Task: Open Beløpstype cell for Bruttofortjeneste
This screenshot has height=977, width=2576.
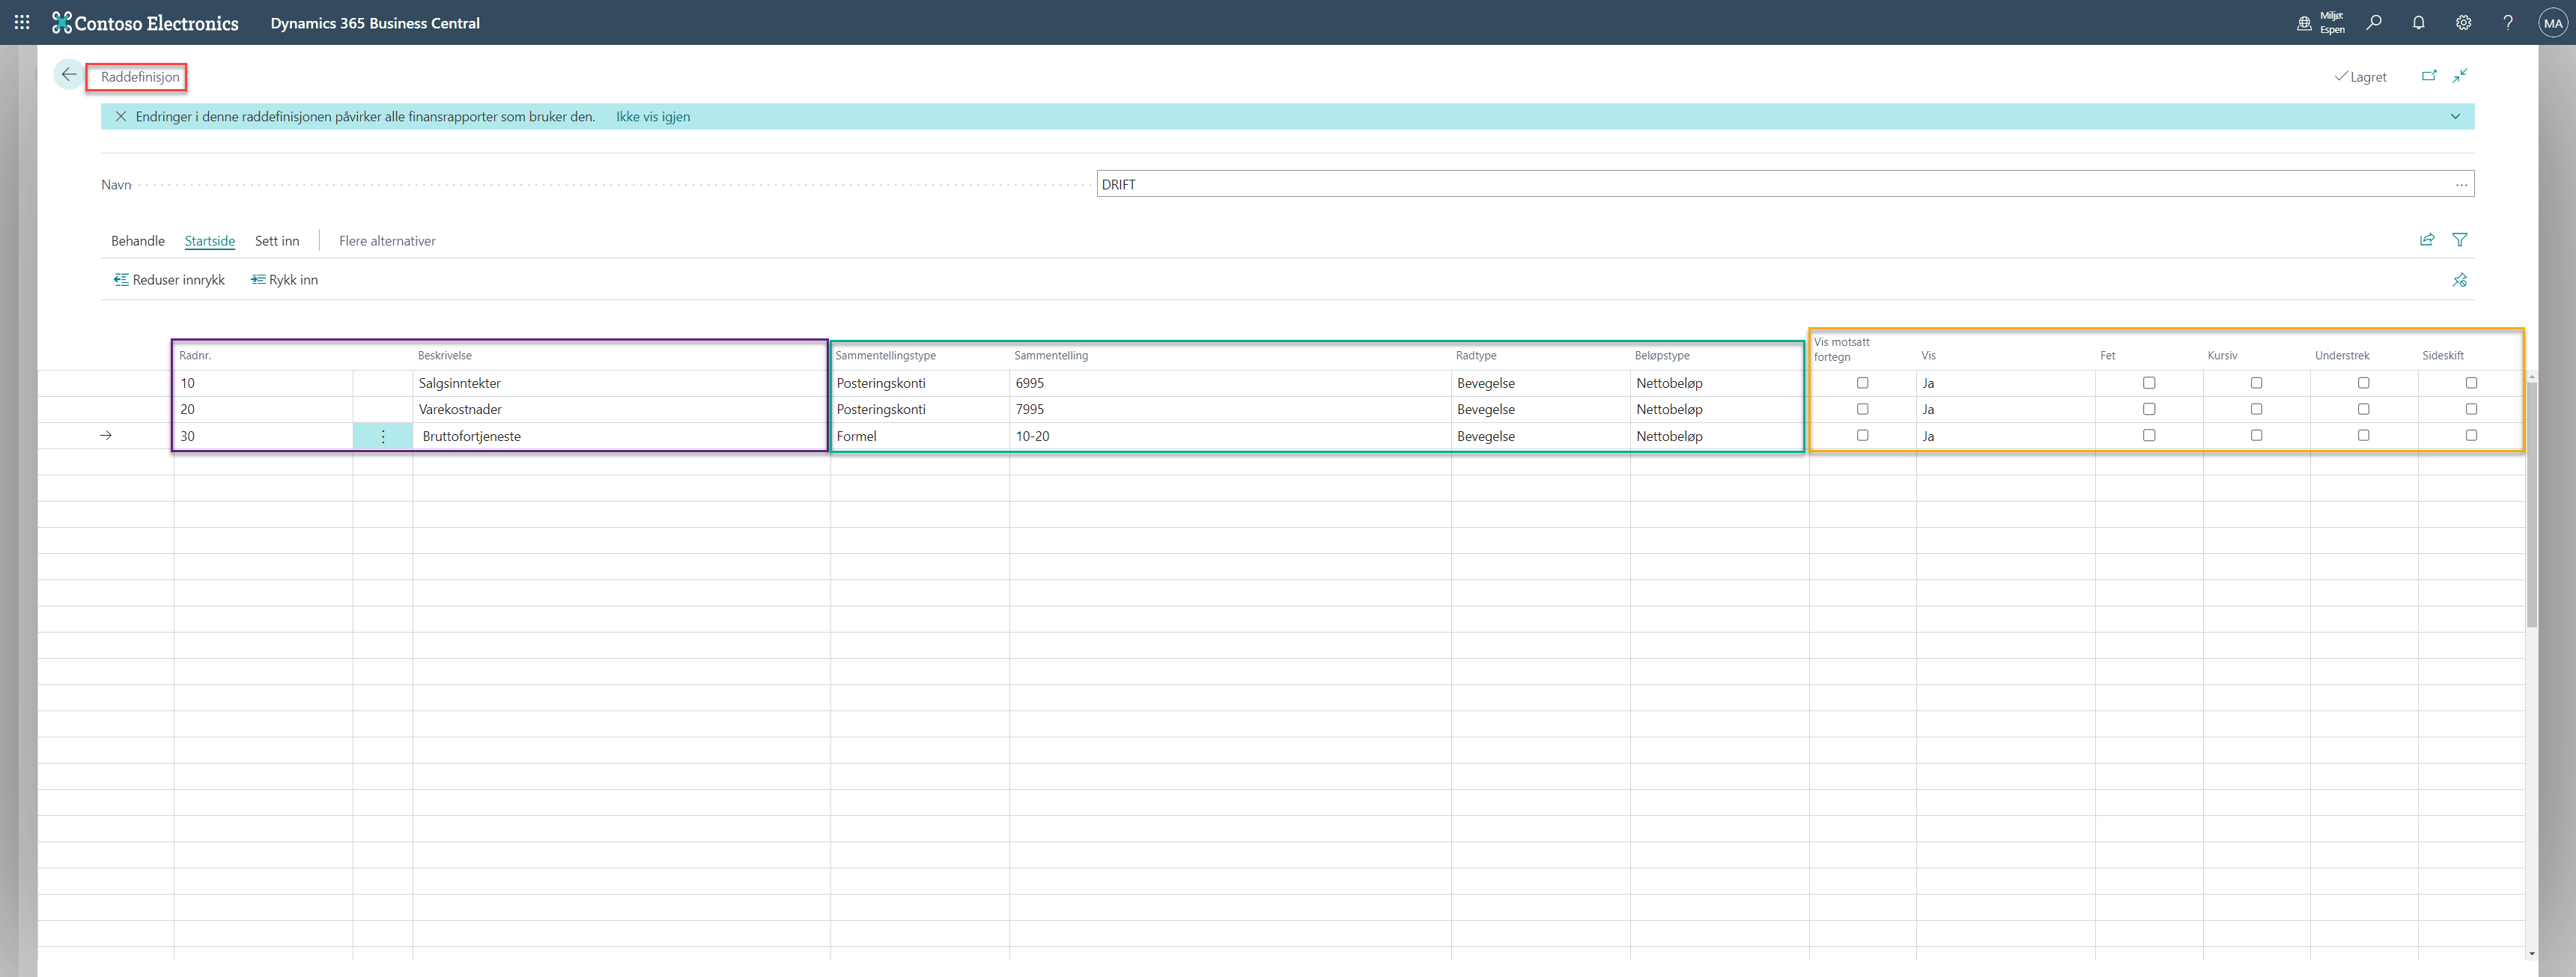Action: click(x=1719, y=436)
